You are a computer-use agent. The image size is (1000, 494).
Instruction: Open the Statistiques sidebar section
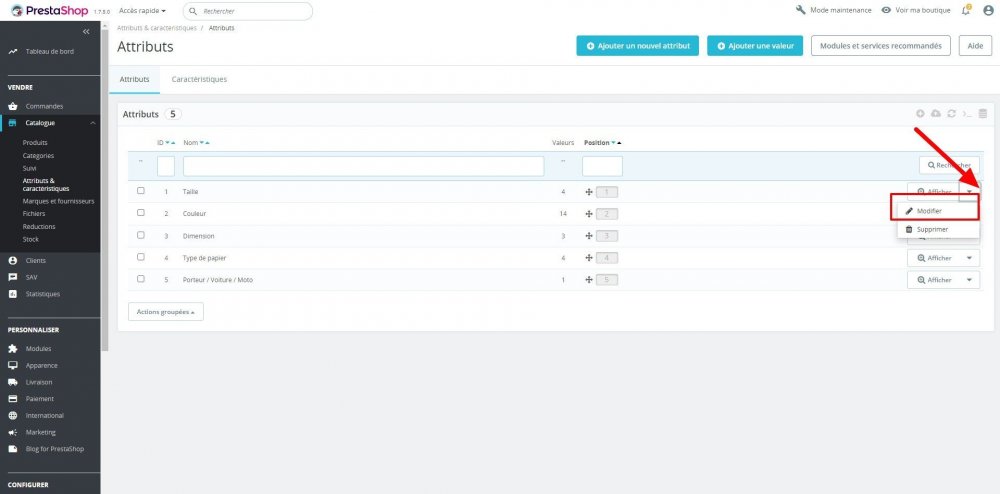(x=43, y=294)
